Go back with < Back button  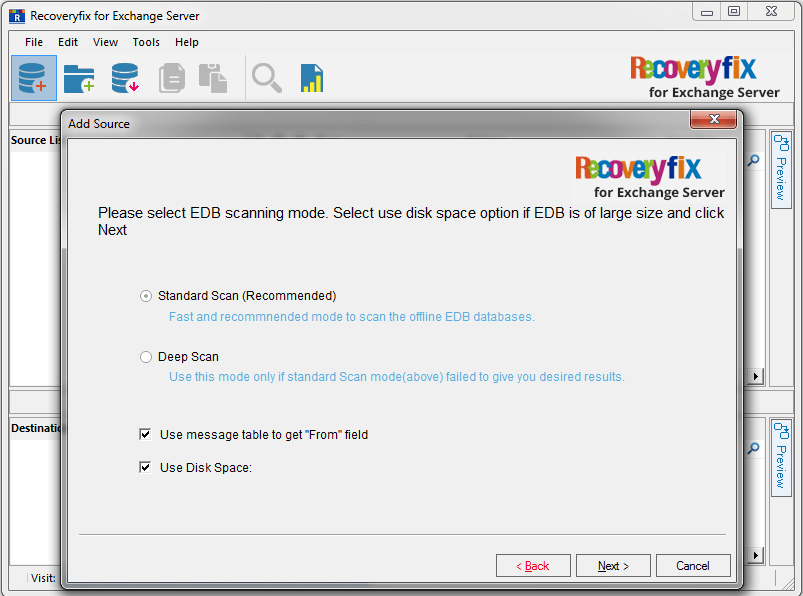533,566
